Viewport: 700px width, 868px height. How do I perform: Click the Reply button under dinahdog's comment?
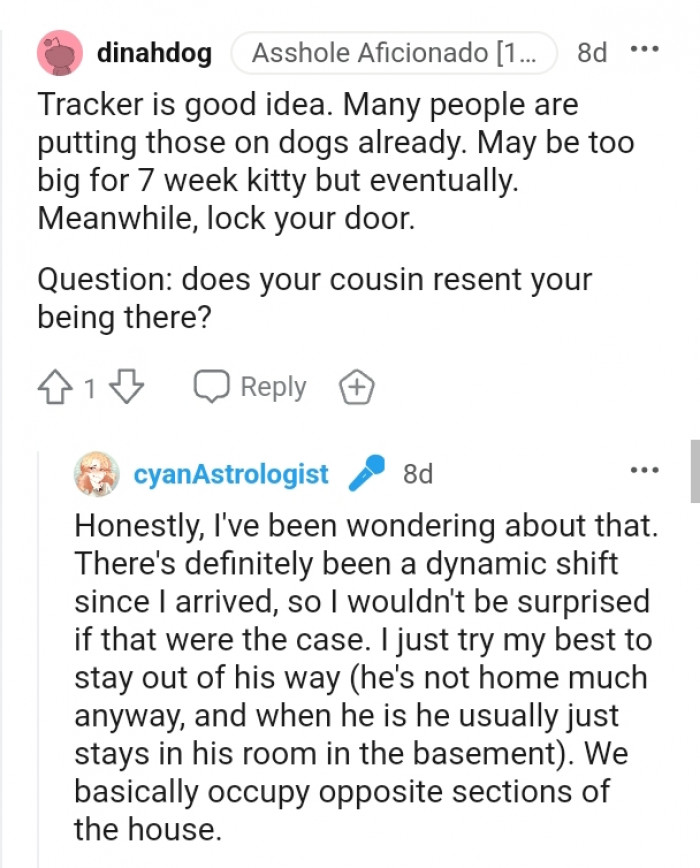(x=251, y=387)
